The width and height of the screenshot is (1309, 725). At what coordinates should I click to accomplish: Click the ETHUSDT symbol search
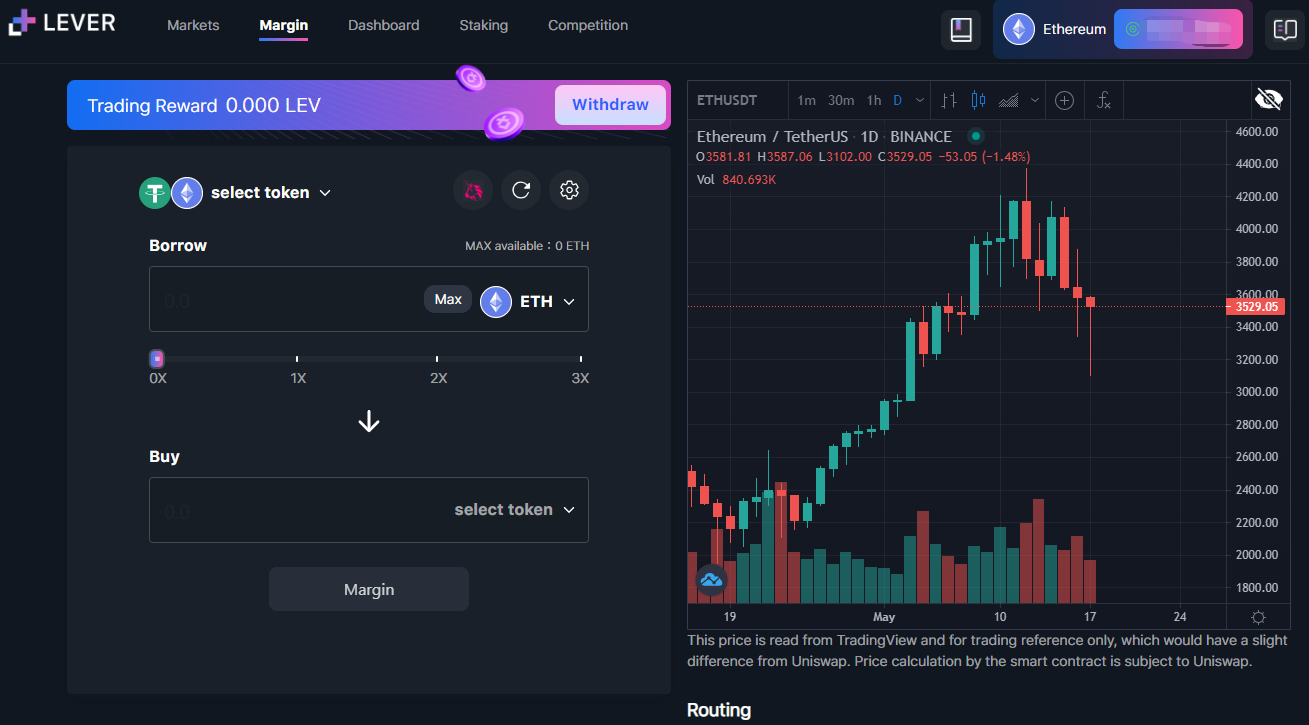pyautogui.click(x=727, y=100)
